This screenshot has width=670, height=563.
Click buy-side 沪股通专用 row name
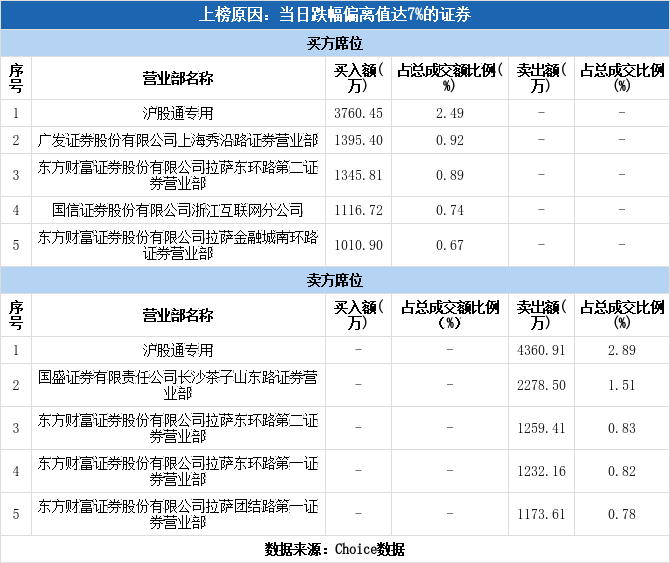coord(178,113)
